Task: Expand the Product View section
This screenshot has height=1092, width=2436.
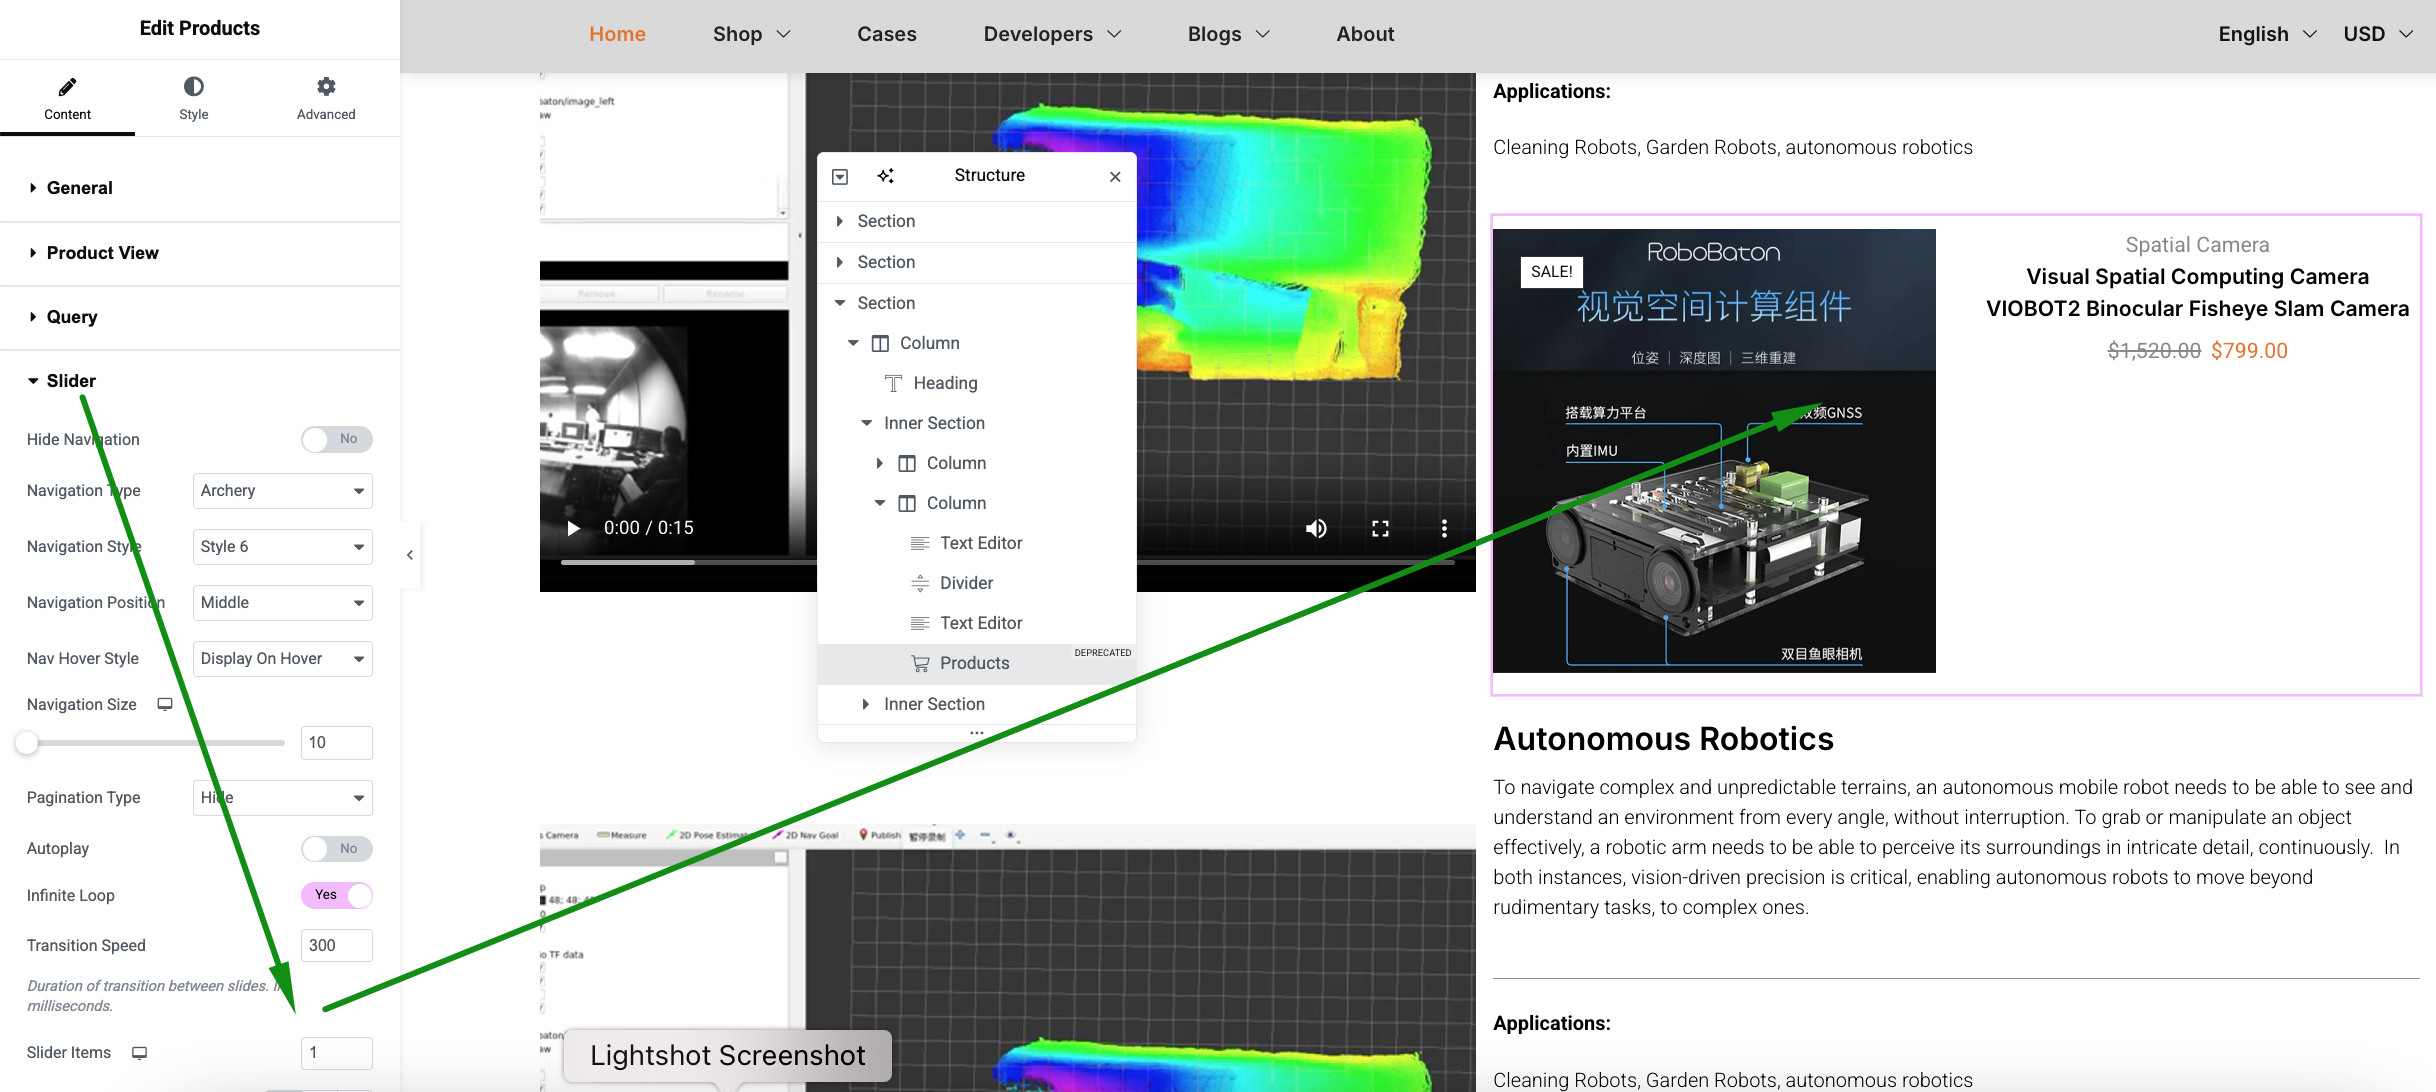Action: [200, 253]
